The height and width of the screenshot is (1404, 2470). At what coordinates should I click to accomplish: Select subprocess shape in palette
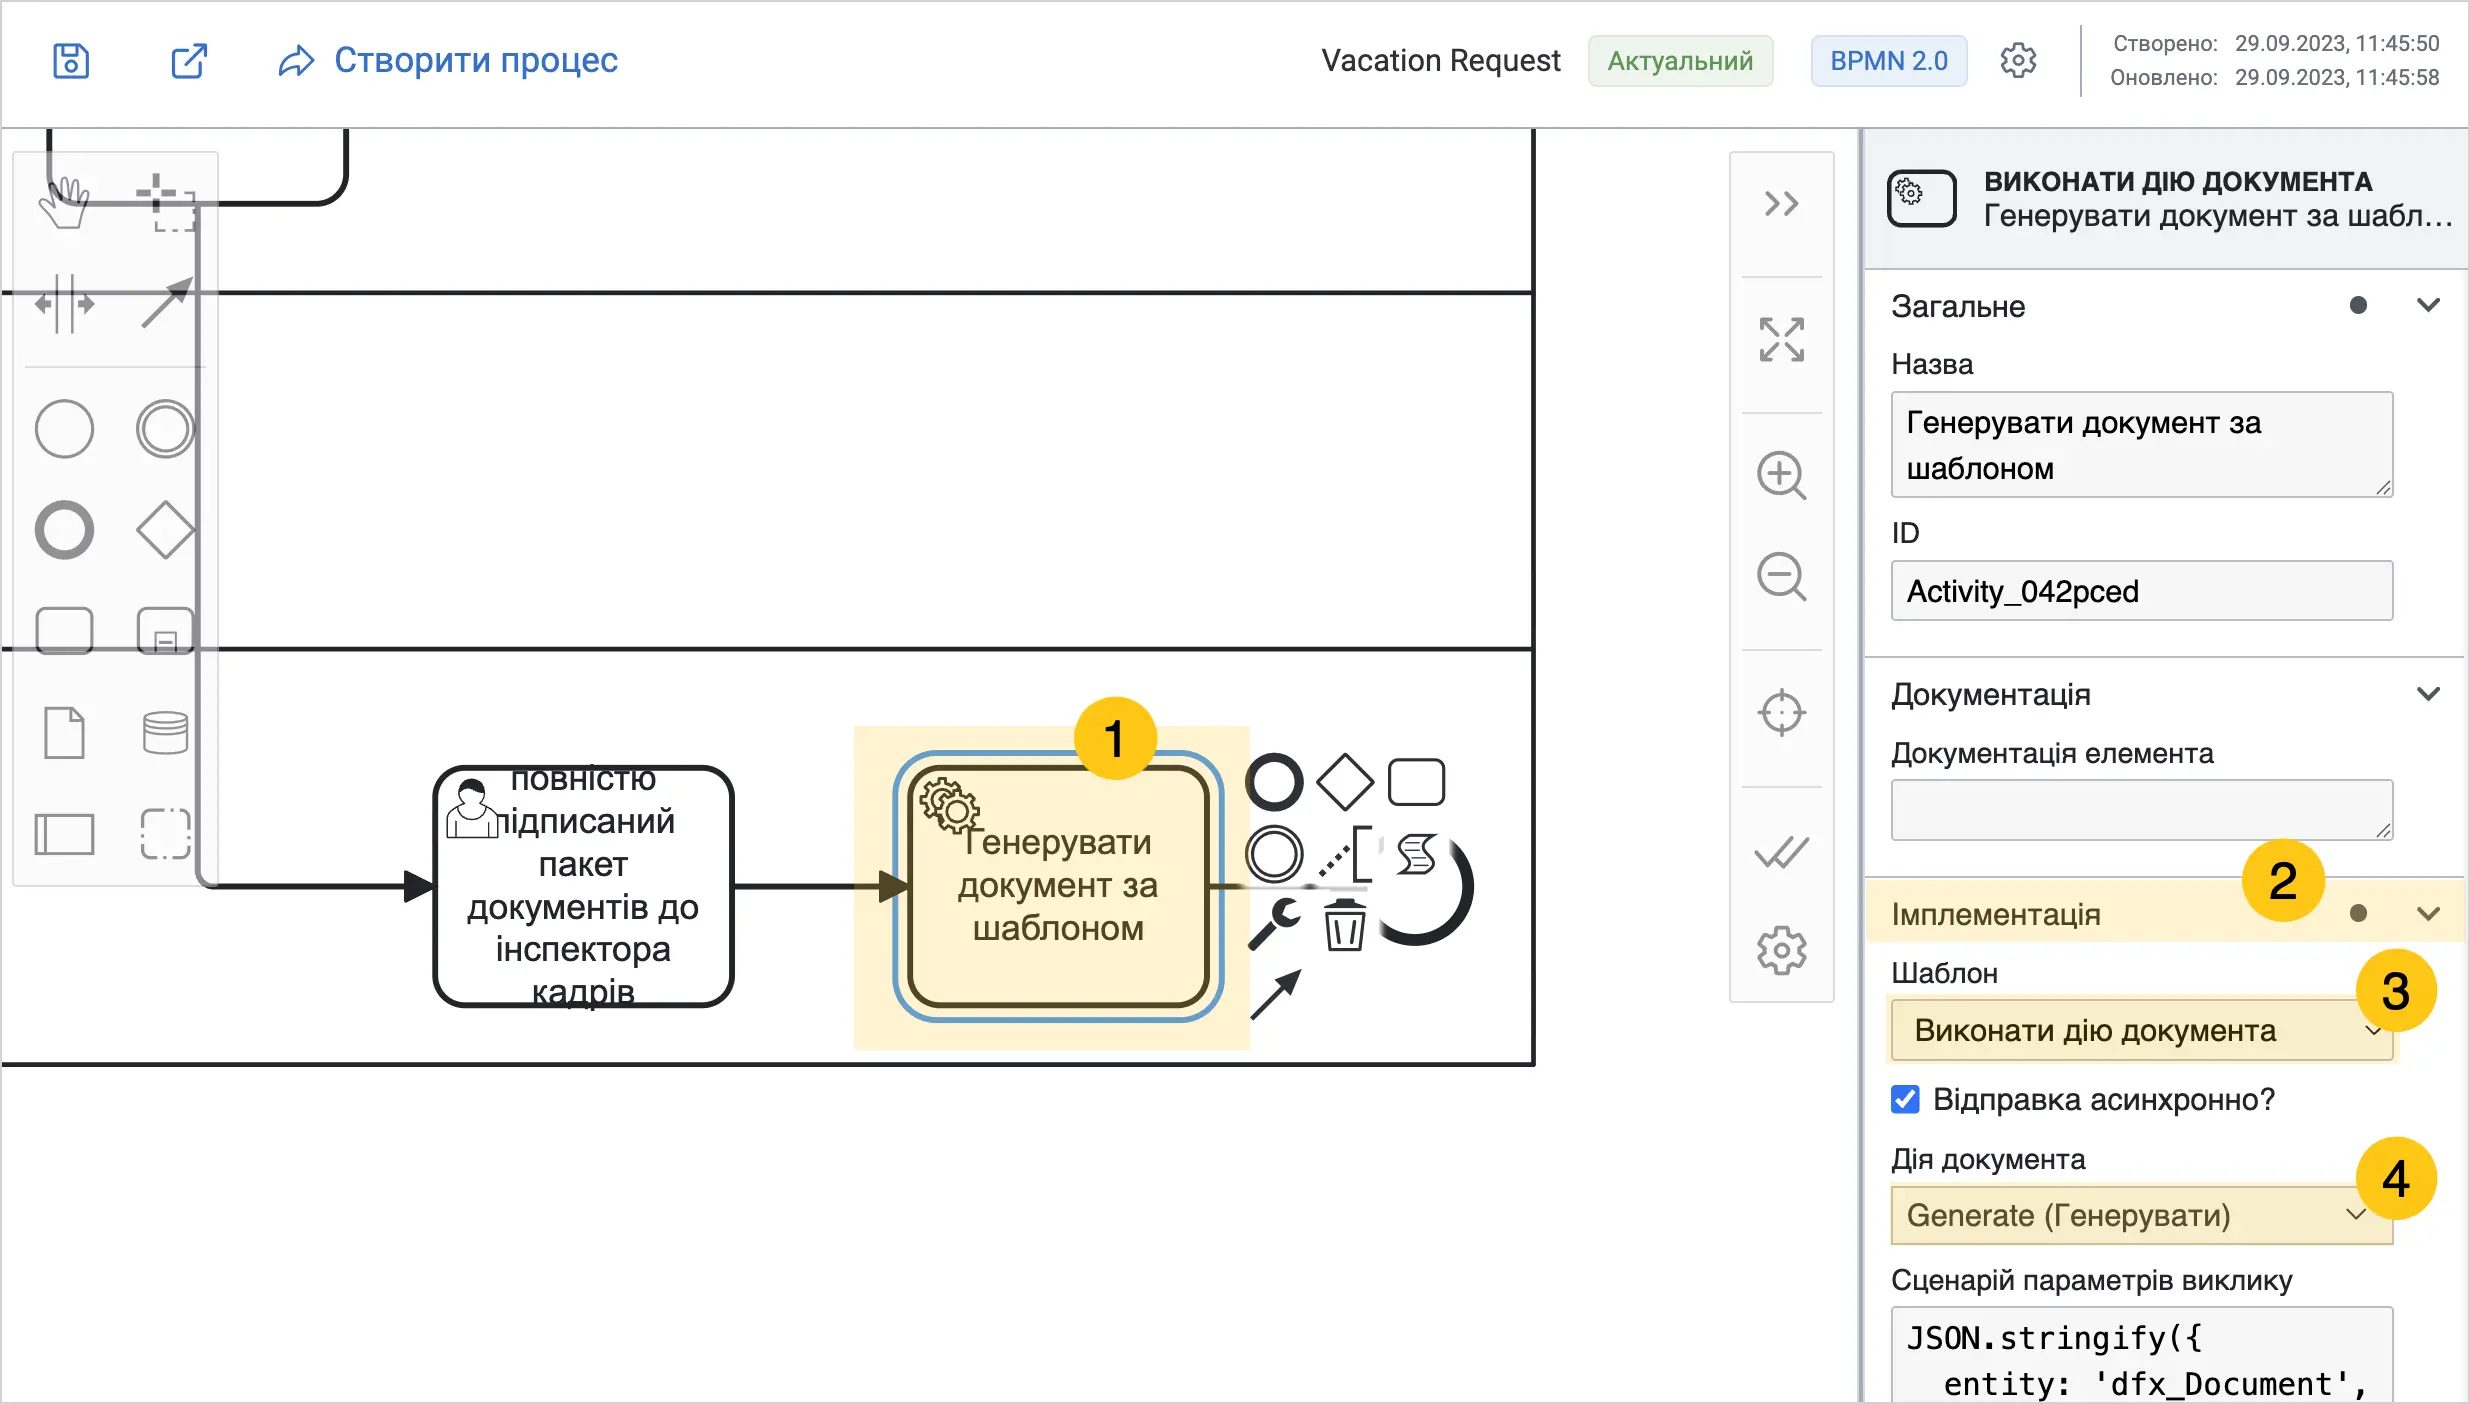pos(165,631)
